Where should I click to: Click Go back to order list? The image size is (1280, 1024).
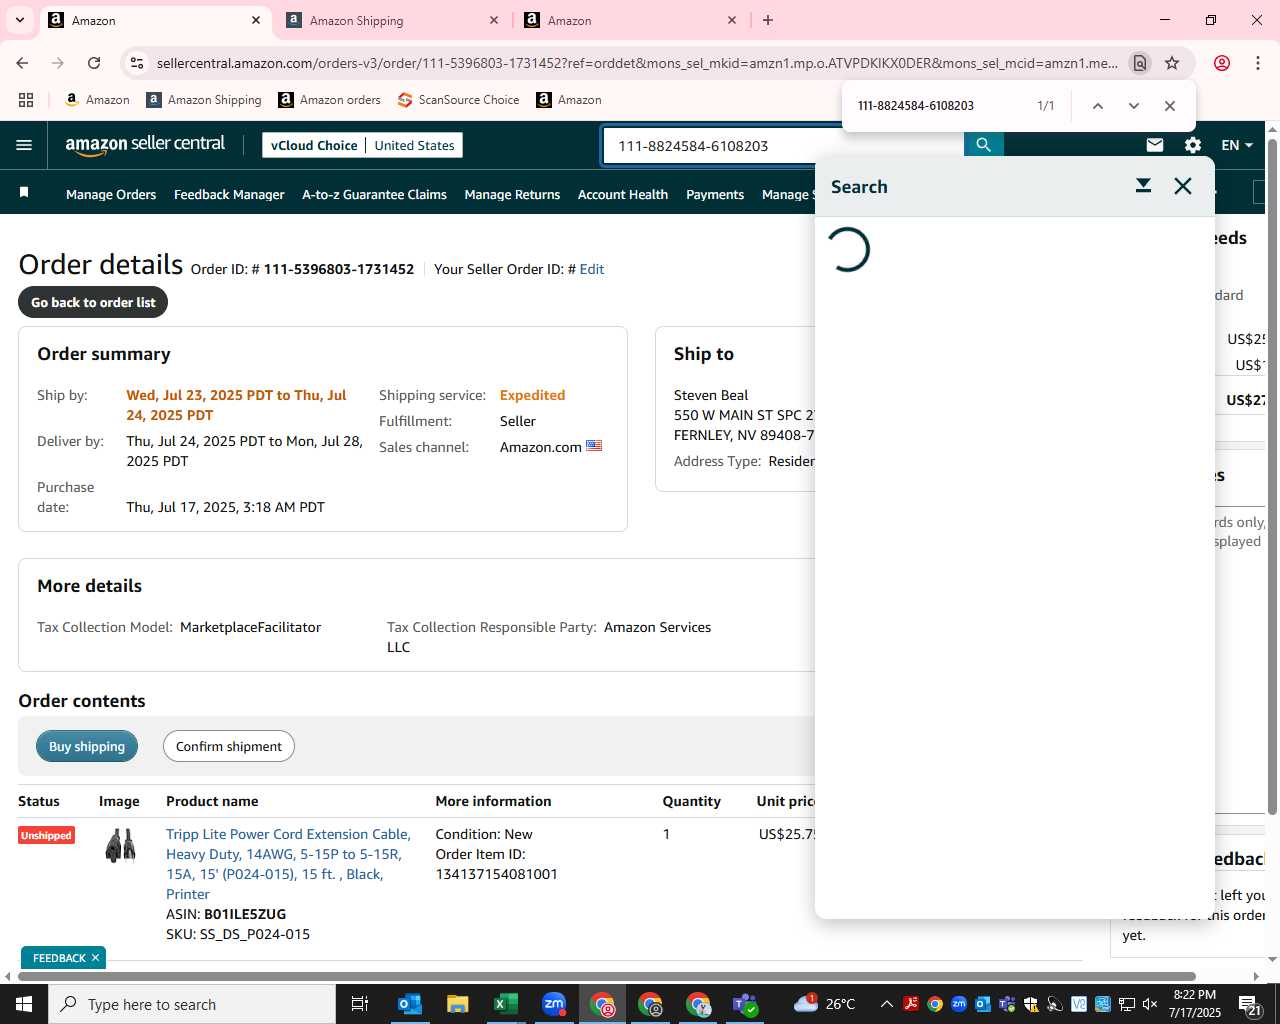click(93, 302)
